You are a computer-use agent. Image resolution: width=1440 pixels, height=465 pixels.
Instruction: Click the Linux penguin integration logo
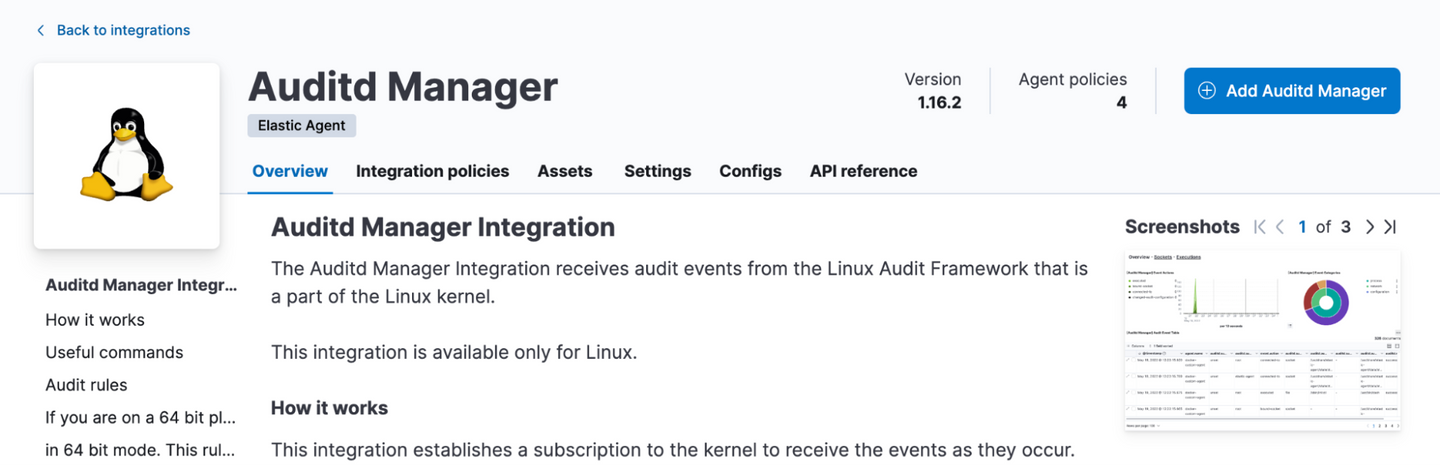127,156
